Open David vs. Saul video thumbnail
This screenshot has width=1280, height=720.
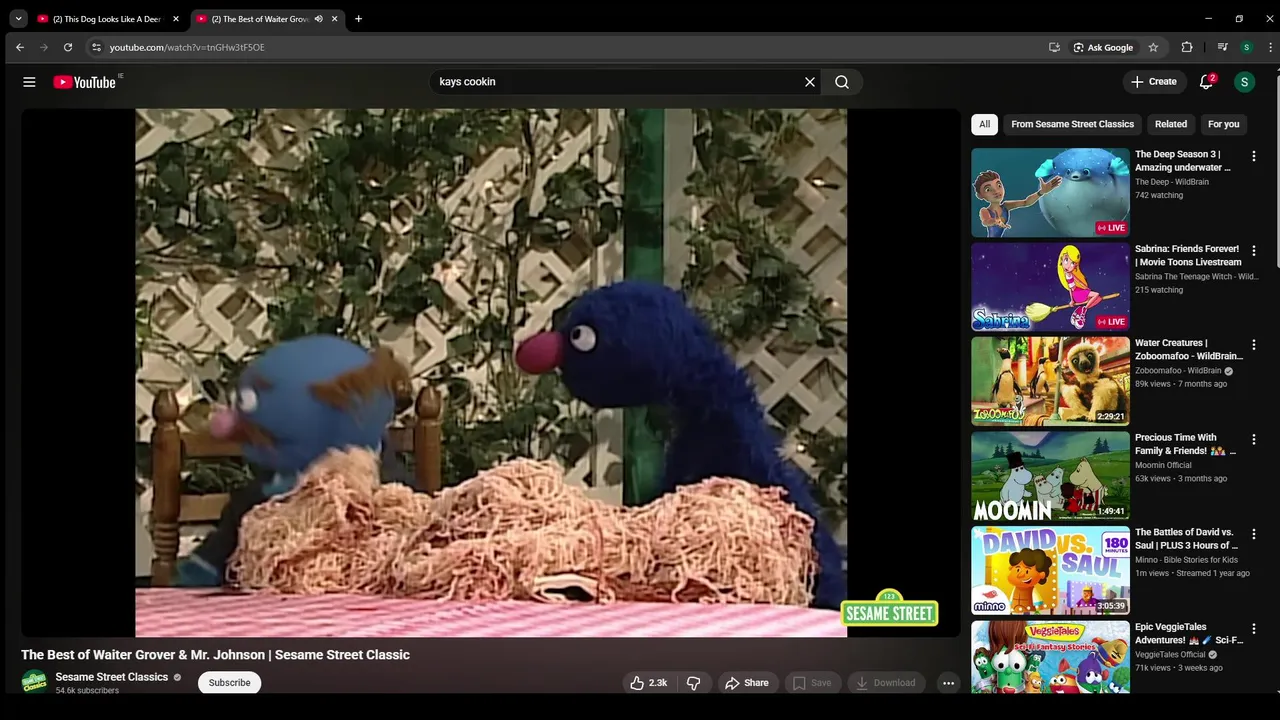tap(1050, 571)
